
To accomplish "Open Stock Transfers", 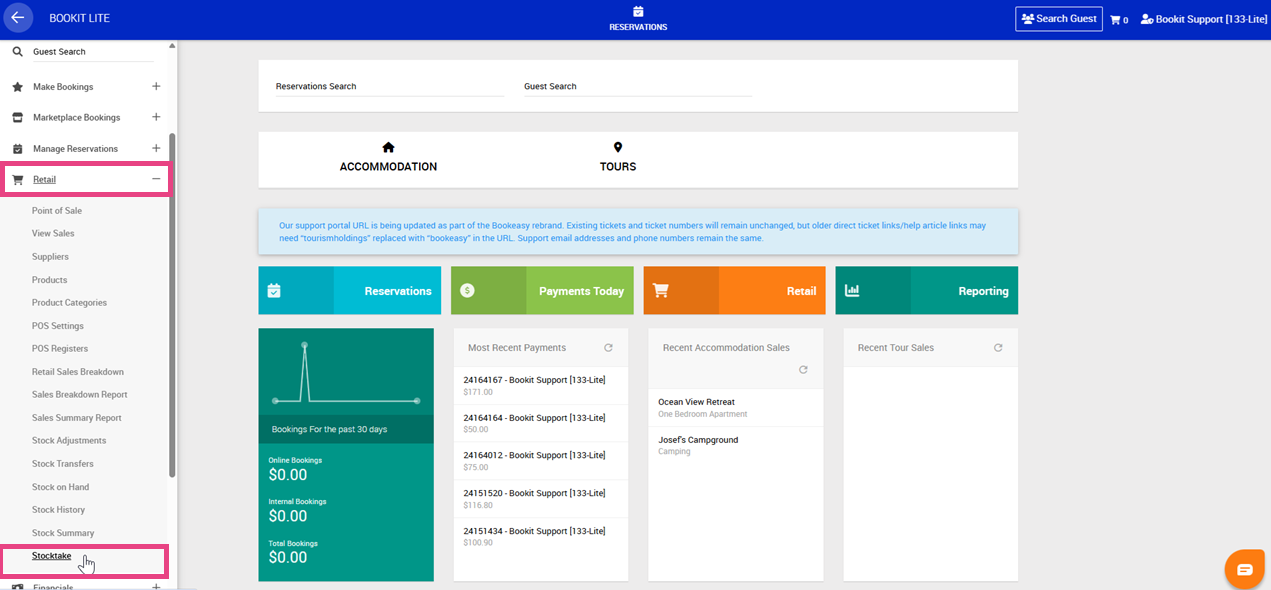I will pyautogui.click(x=63, y=464).
